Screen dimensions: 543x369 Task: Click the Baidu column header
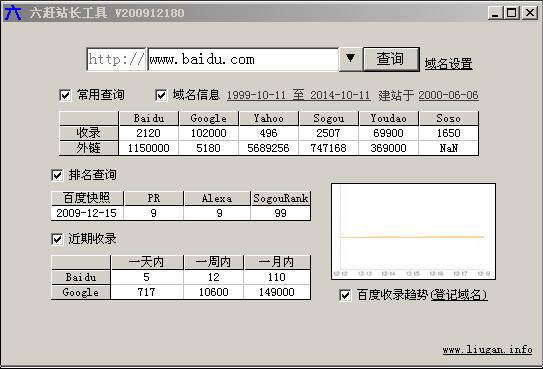click(149, 118)
